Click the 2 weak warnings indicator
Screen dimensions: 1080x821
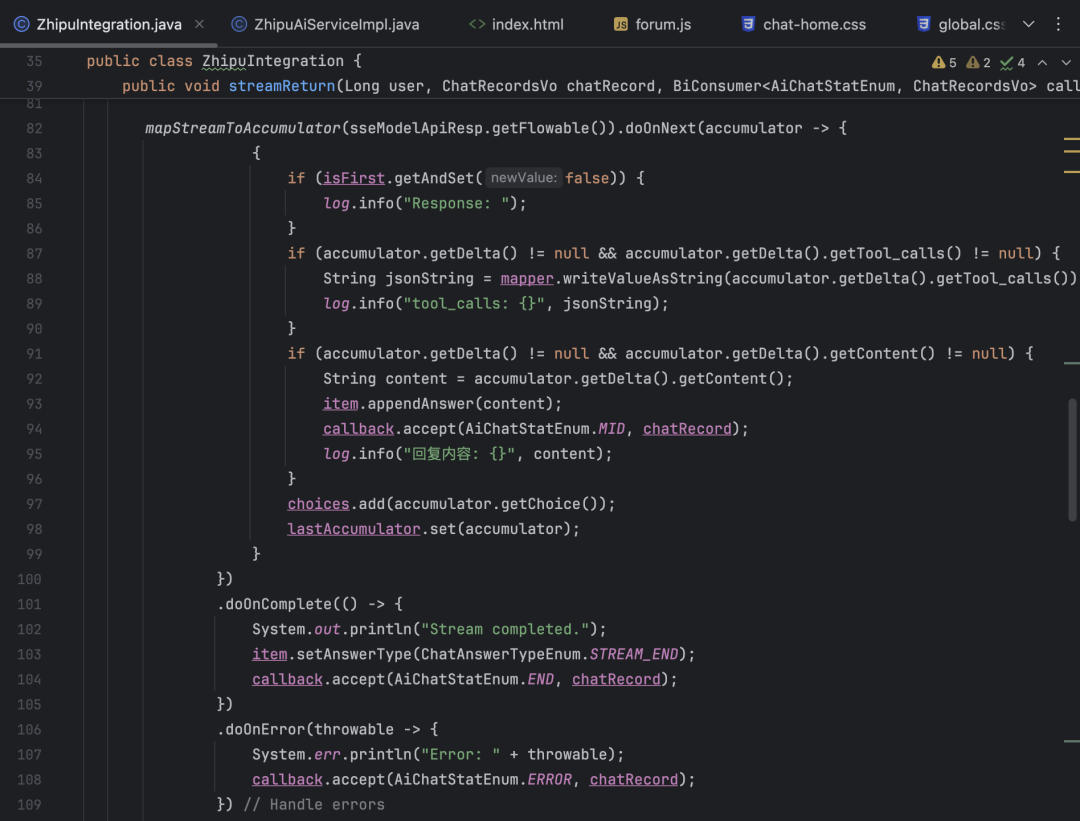click(x=978, y=63)
